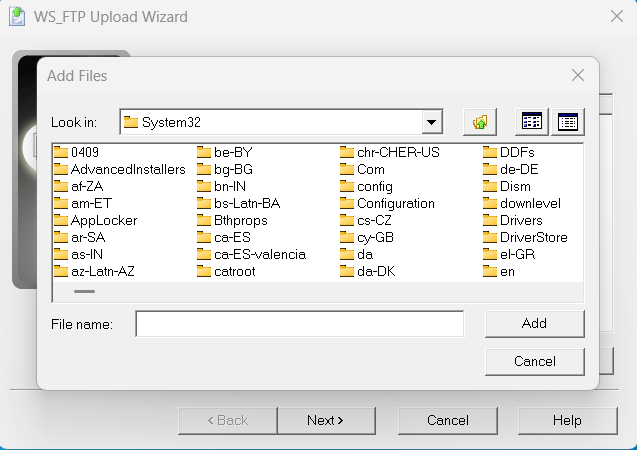The height and width of the screenshot is (450, 637).
Task: Select the 0409 folder
Action: [76, 152]
